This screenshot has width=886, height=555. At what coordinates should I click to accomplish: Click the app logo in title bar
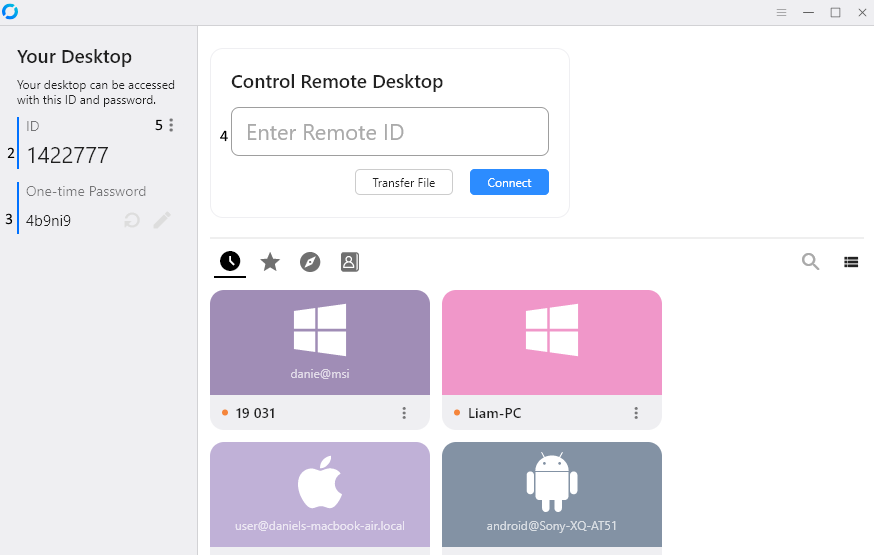click(10, 12)
